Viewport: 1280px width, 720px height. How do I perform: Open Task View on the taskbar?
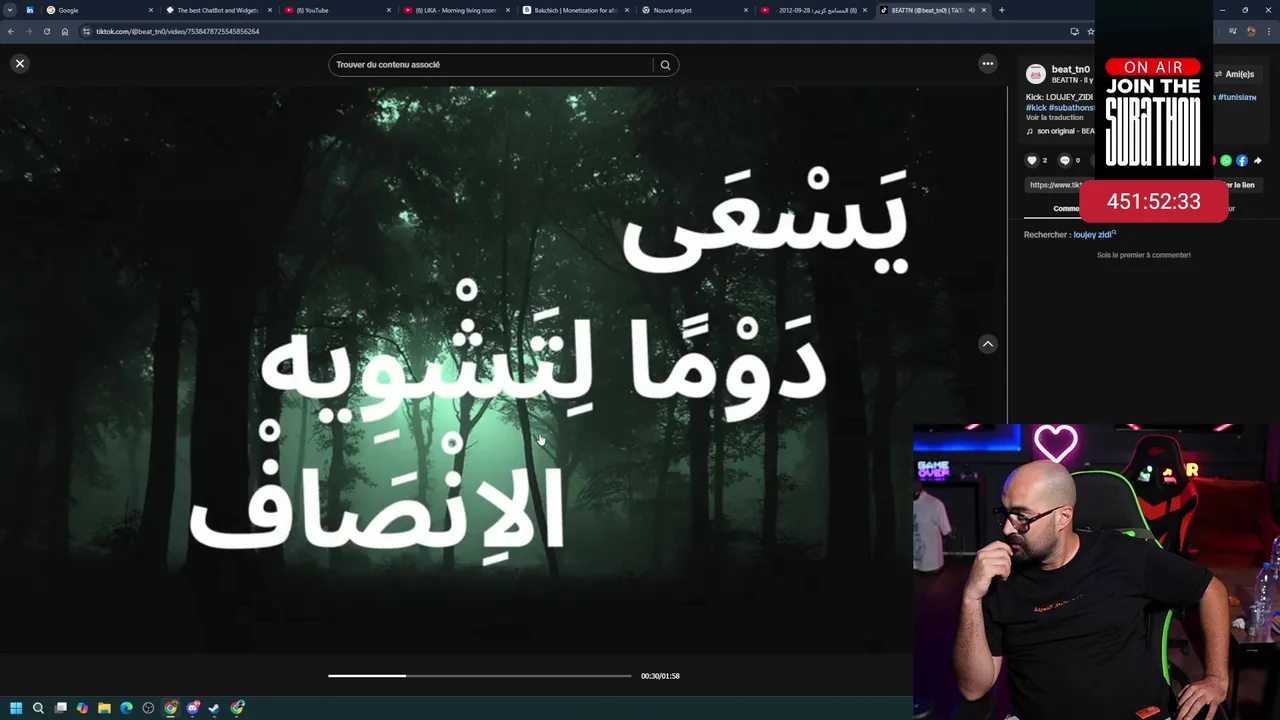[x=60, y=708]
